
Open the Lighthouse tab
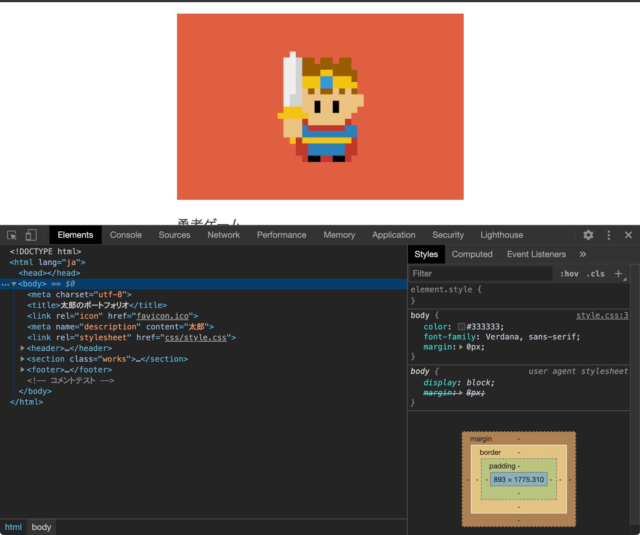coord(502,235)
